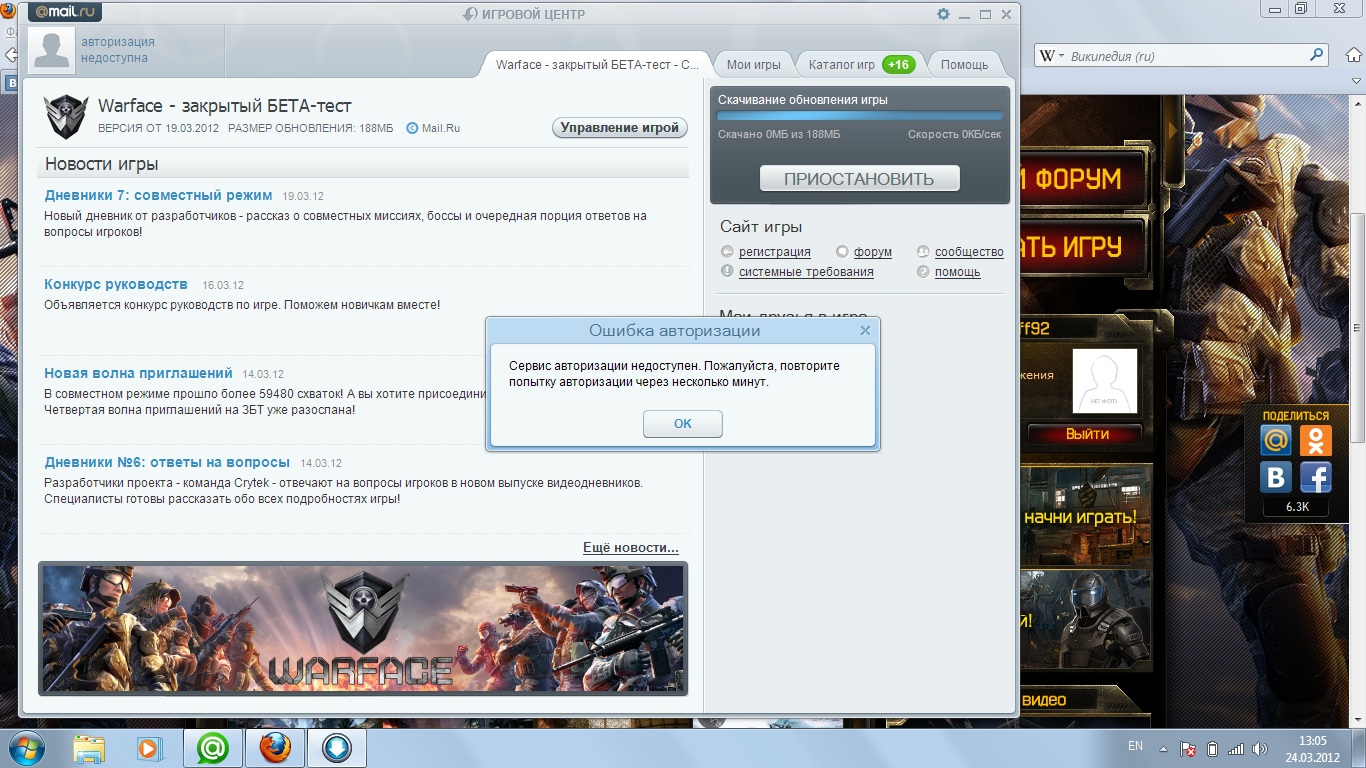Open the search engine dropdown next to W
The height and width of the screenshot is (768, 1366).
pos(1052,56)
